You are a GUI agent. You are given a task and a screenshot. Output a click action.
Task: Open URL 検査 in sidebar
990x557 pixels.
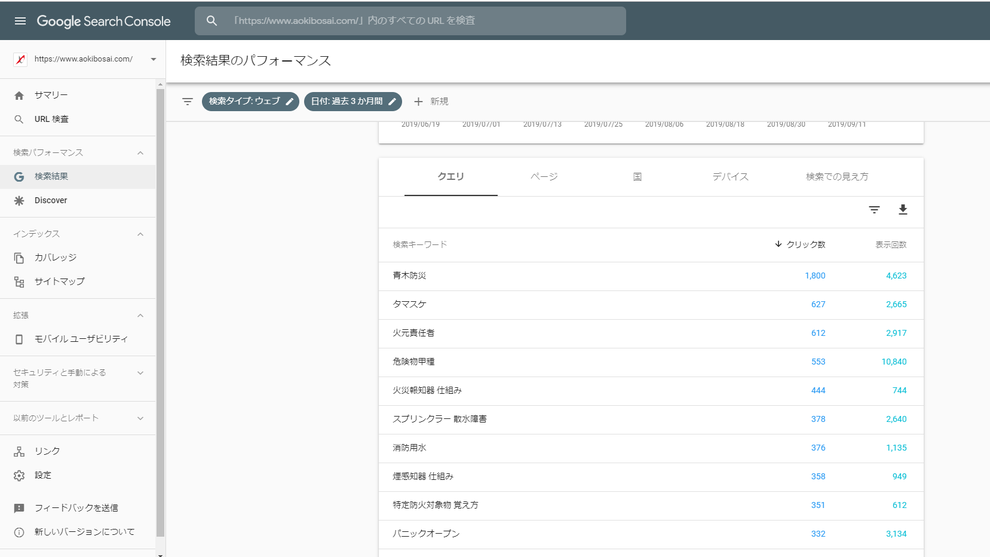pos(51,119)
